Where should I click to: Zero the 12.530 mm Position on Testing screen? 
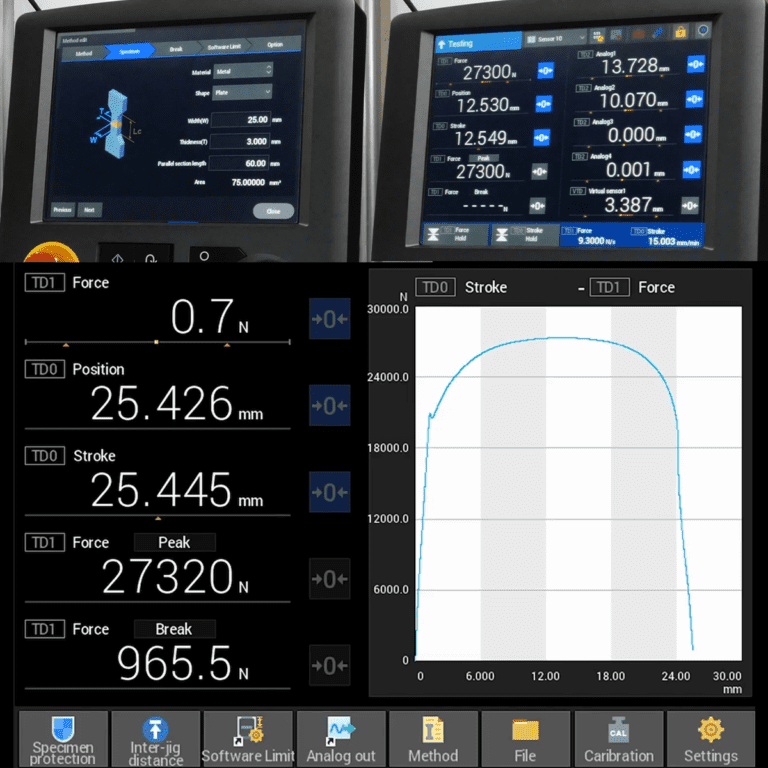543,104
